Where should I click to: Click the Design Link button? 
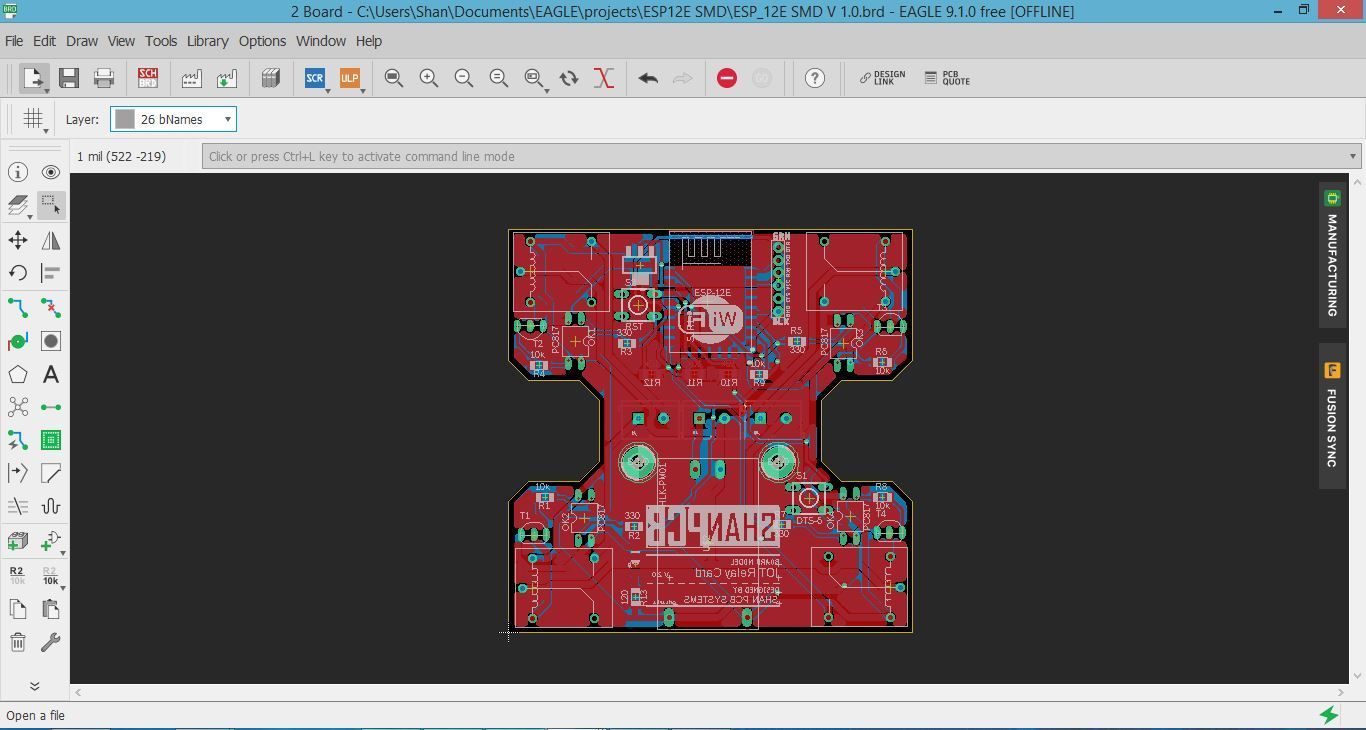(882, 78)
